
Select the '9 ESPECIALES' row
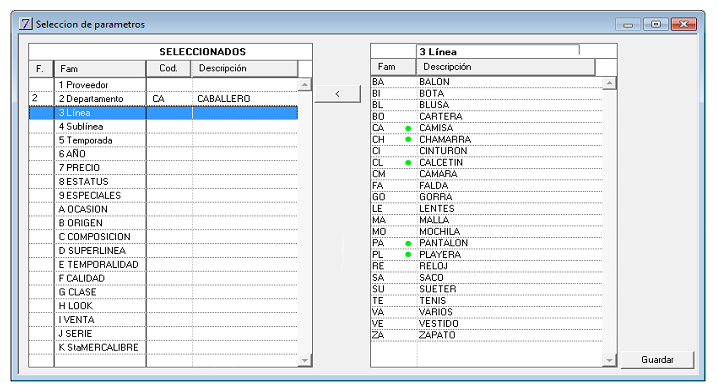point(163,195)
